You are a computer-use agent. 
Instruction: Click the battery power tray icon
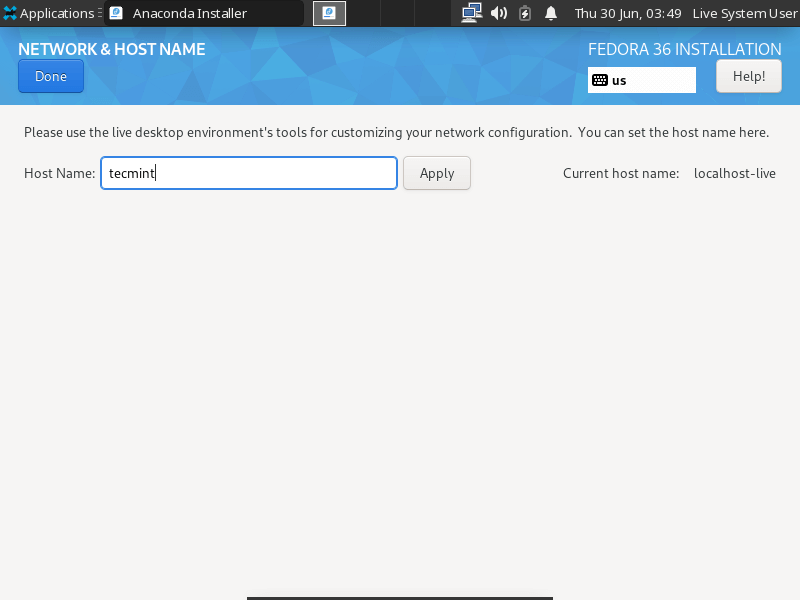pyautogui.click(x=524, y=13)
